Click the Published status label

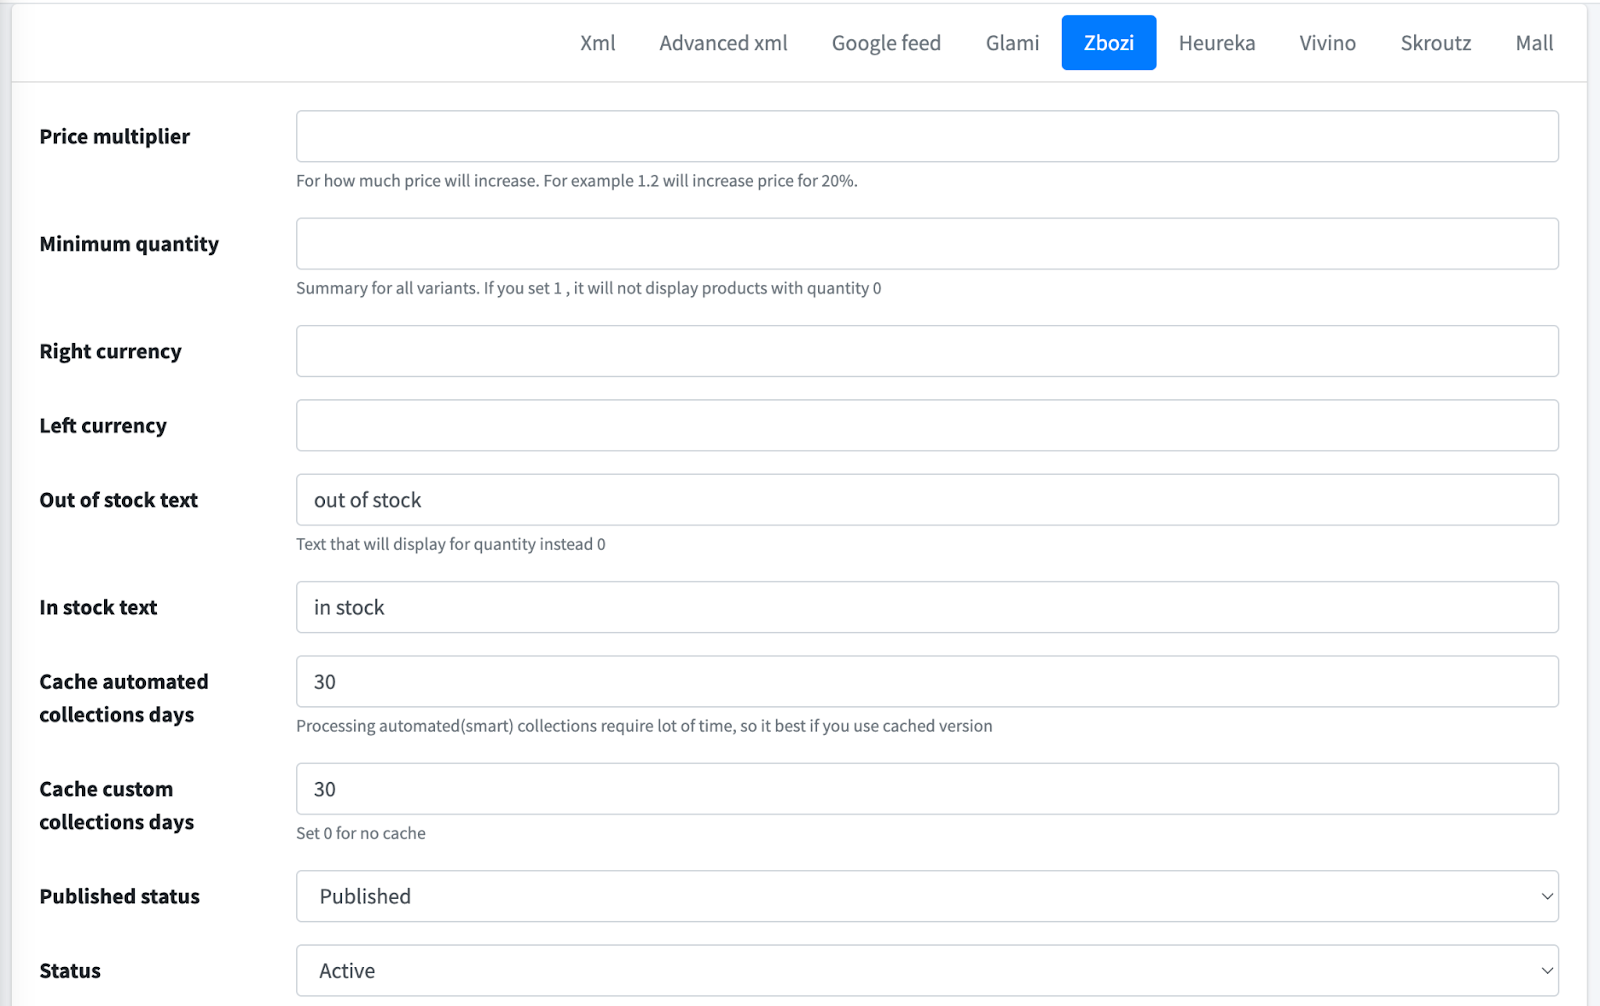point(120,896)
